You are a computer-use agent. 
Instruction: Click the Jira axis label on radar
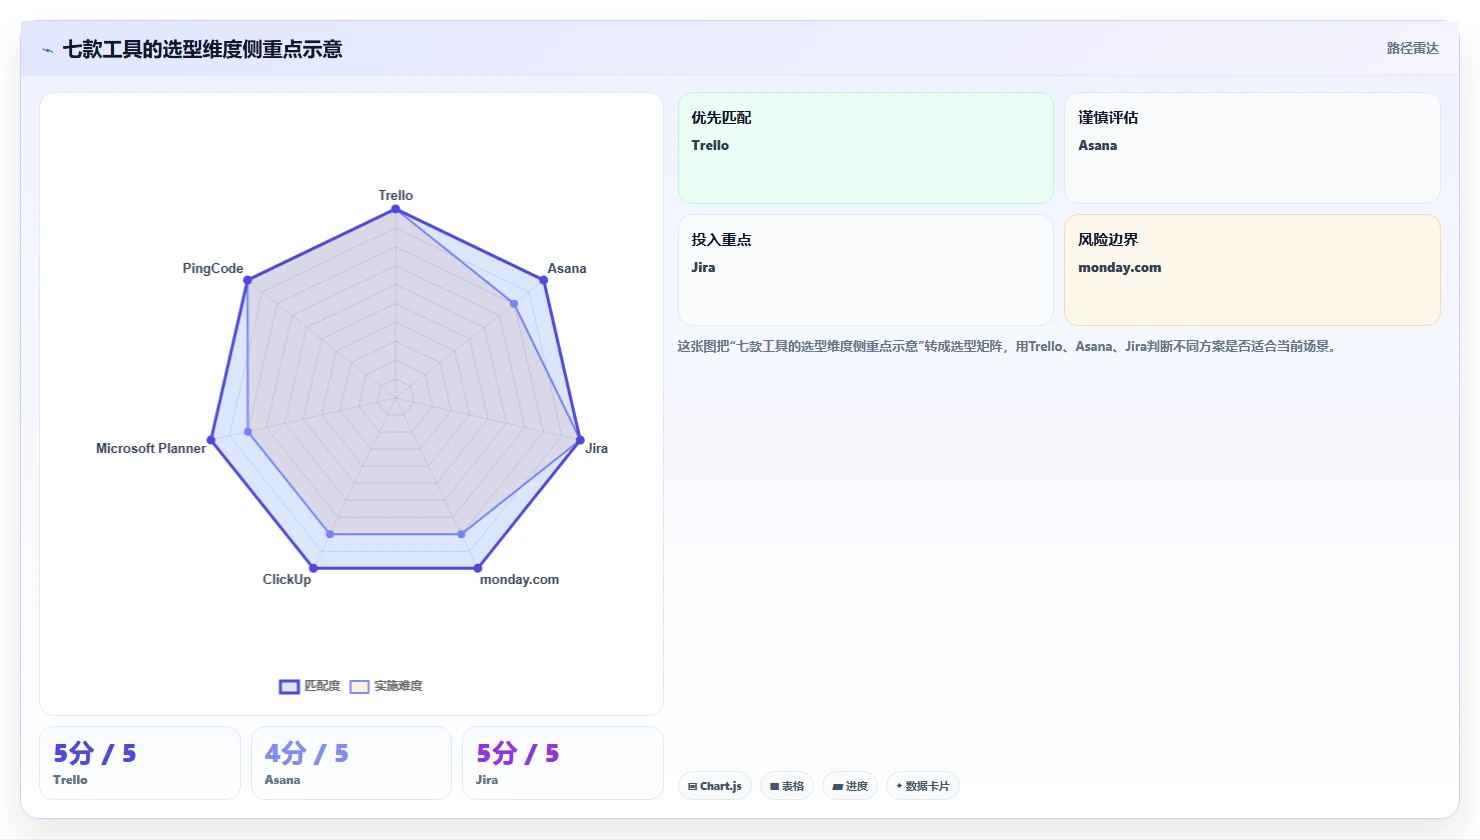597,448
